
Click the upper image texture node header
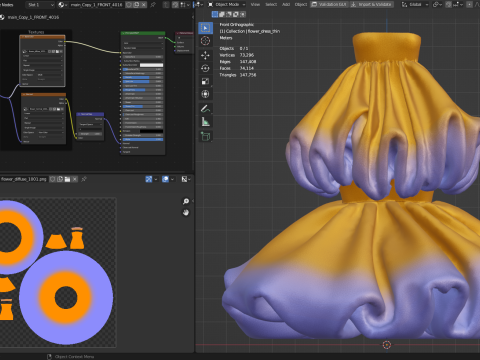click(42, 37)
